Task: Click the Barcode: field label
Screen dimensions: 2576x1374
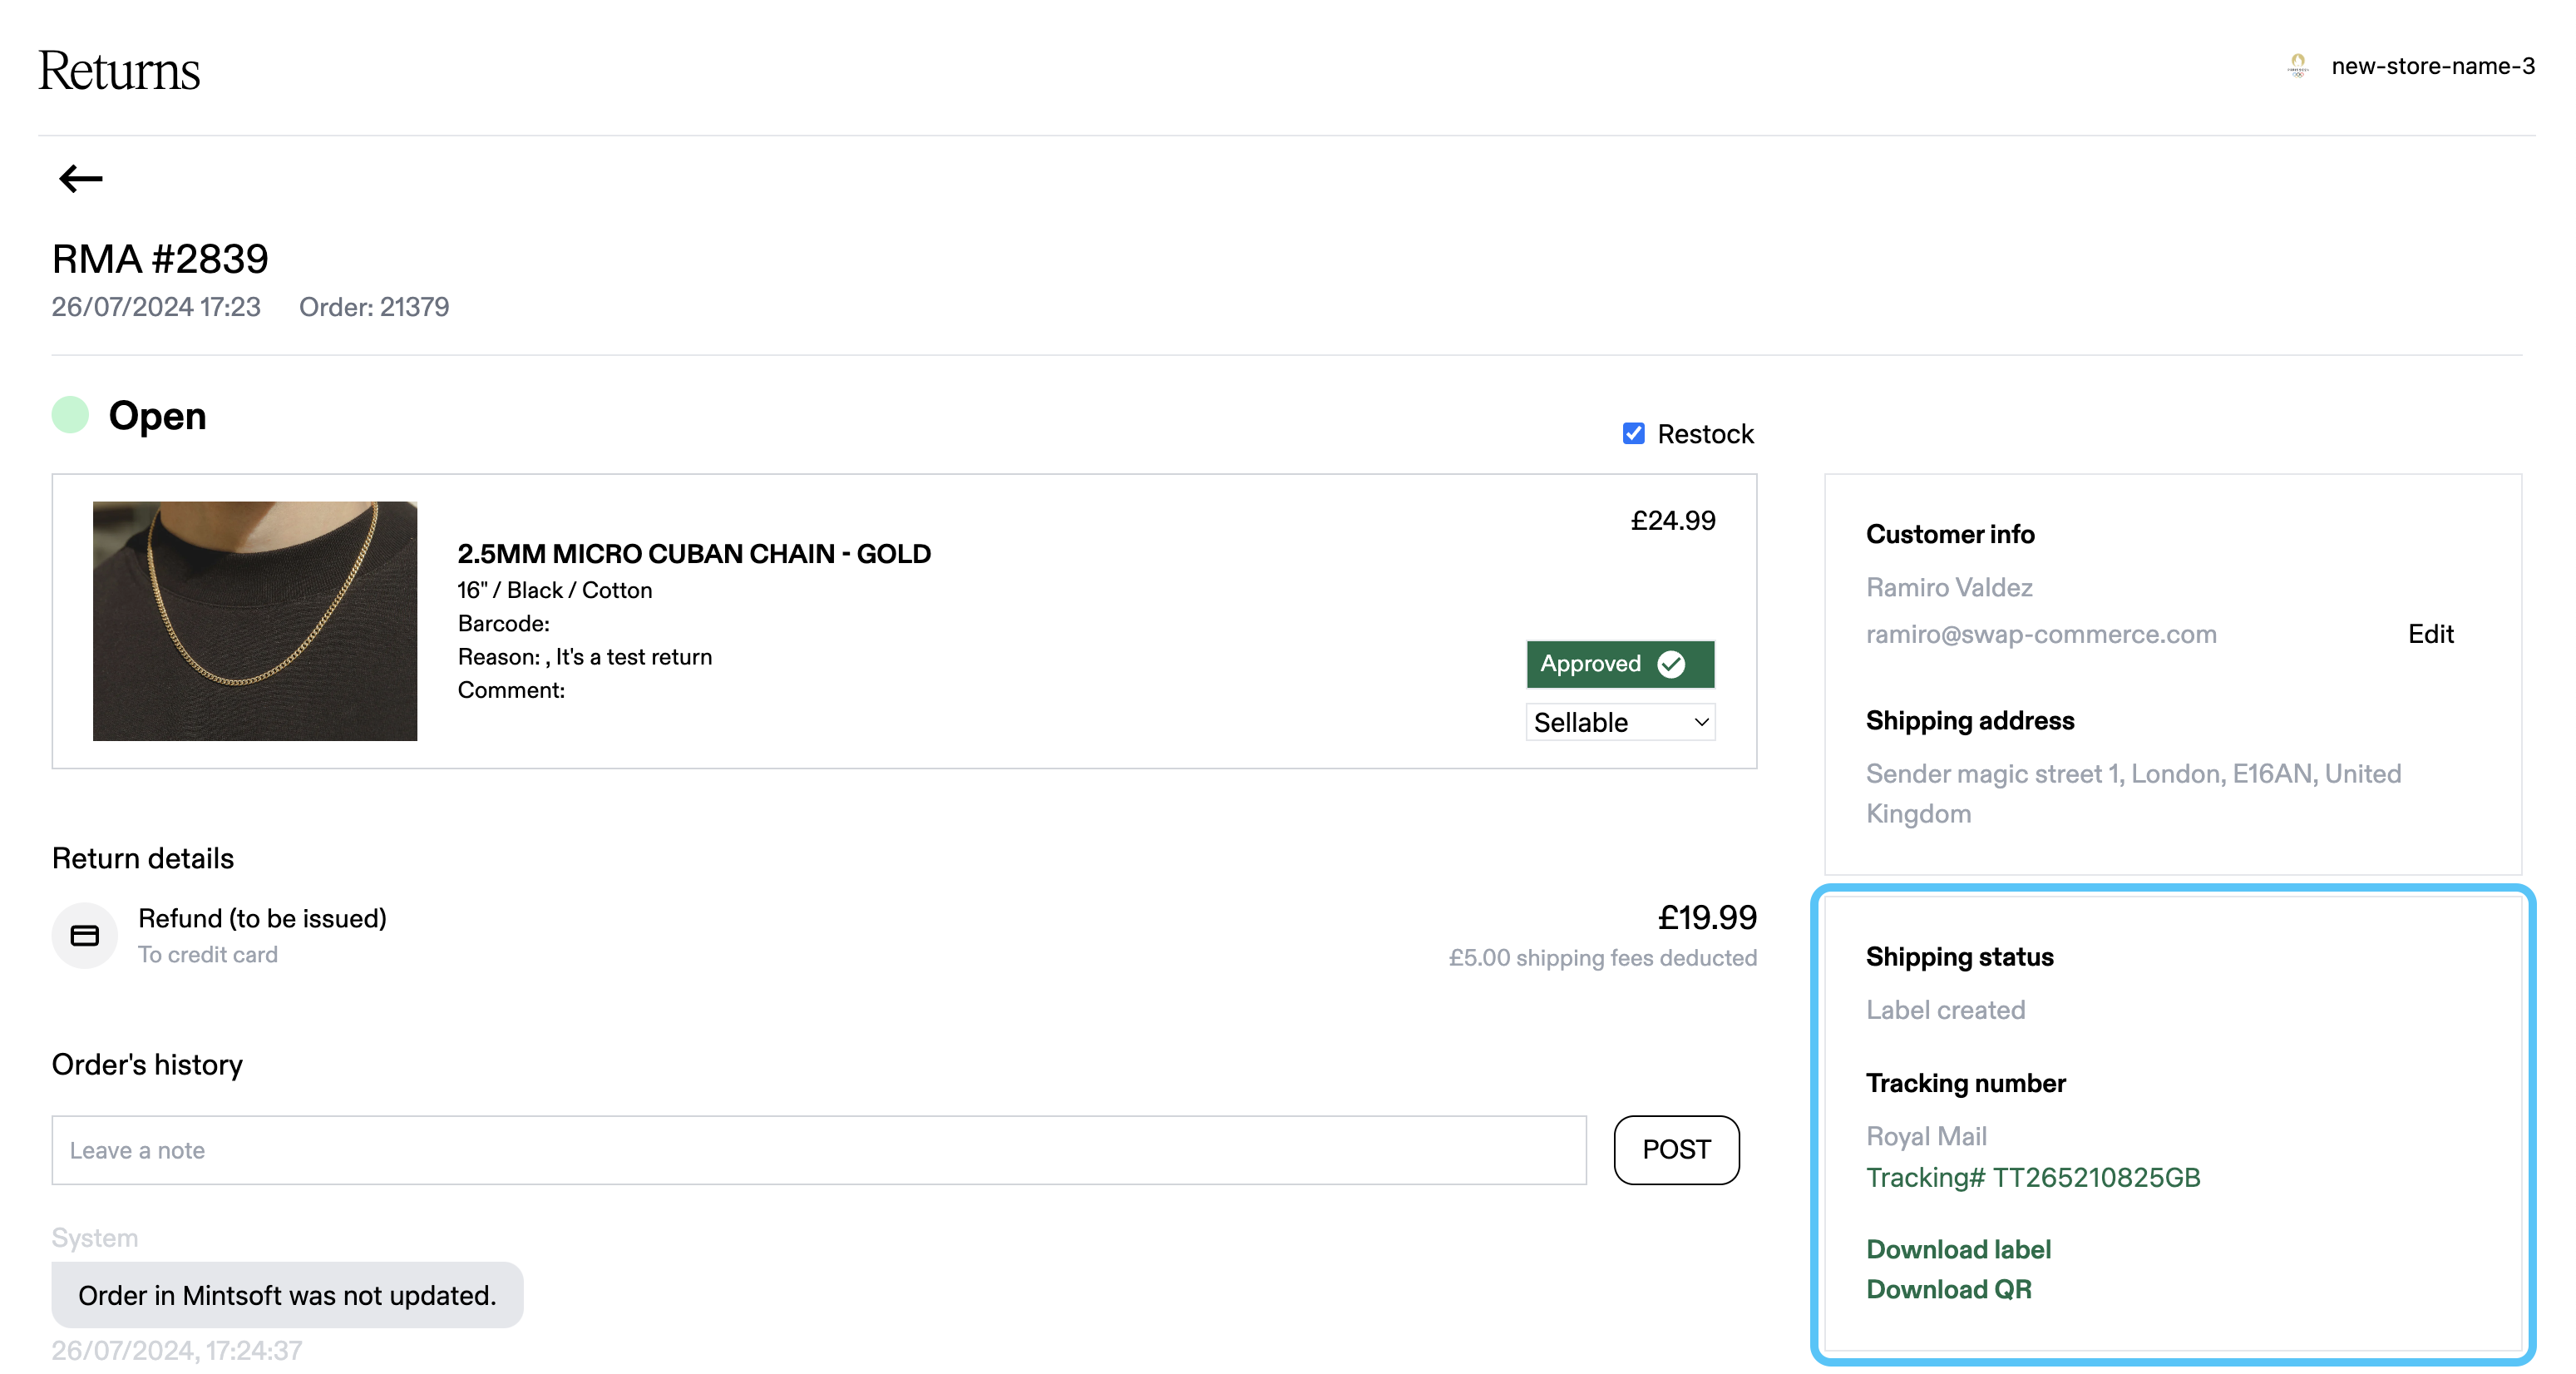Action: click(504, 623)
